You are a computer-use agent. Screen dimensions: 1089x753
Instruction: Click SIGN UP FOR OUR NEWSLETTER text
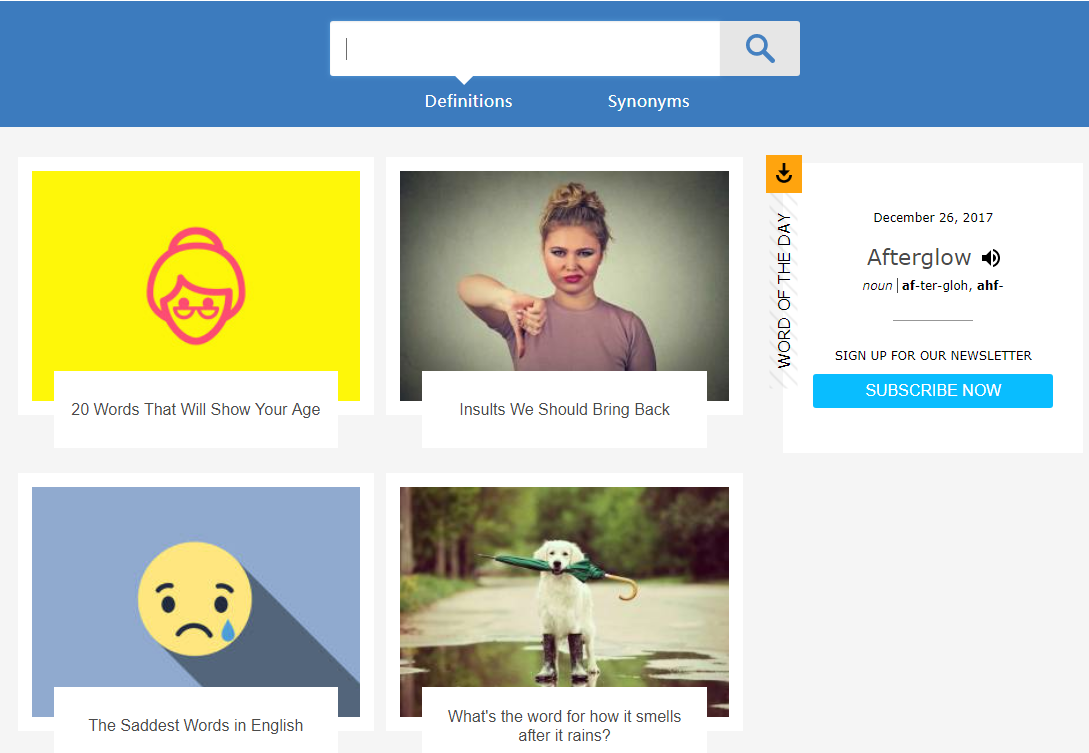[933, 356]
